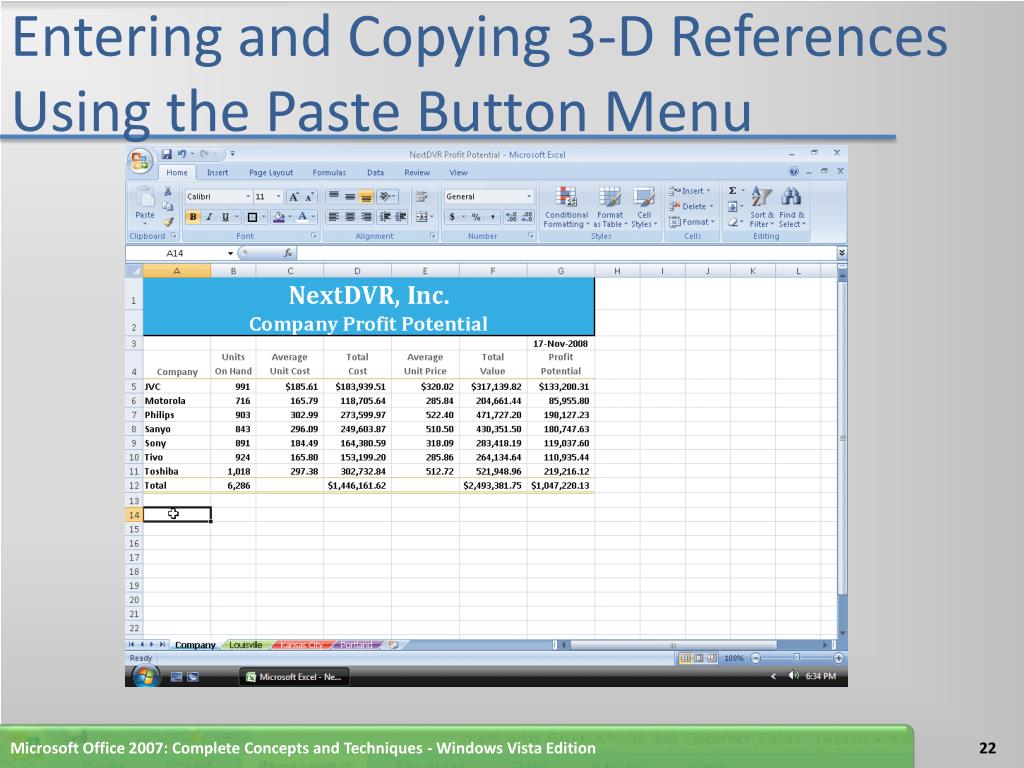1024x768 pixels.
Task: Decrease font size with Shrink Font
Action: tap(310, 197)
